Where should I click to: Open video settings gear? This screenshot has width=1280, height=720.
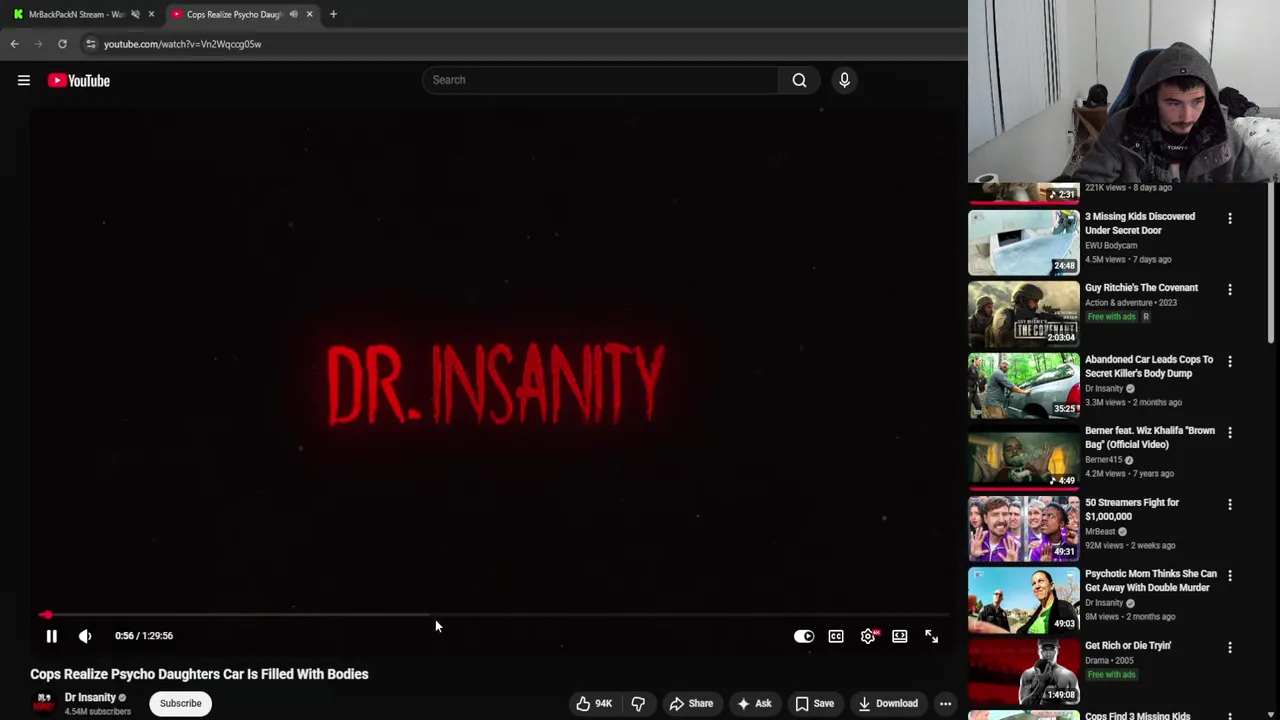[x=868, y=636]
